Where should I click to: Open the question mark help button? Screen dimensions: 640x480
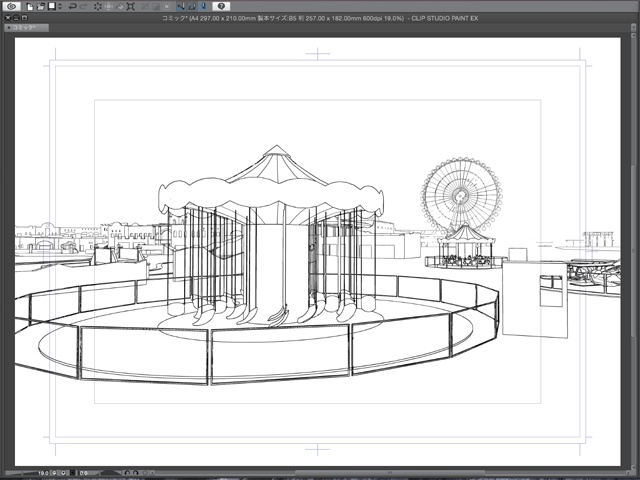(x=221, y=6)
